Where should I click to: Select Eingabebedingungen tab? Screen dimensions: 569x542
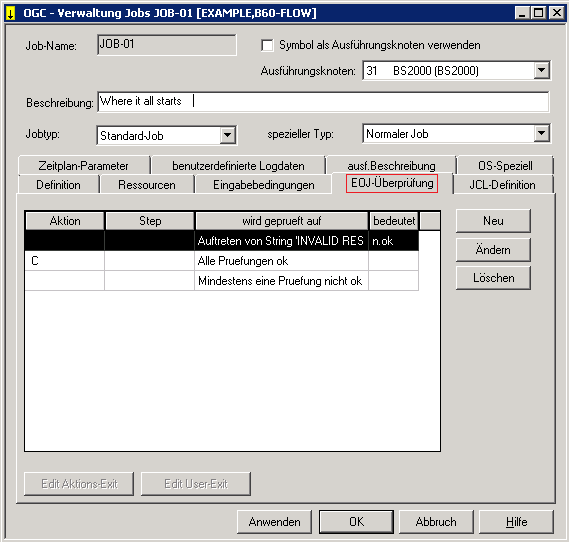[263, 185]
